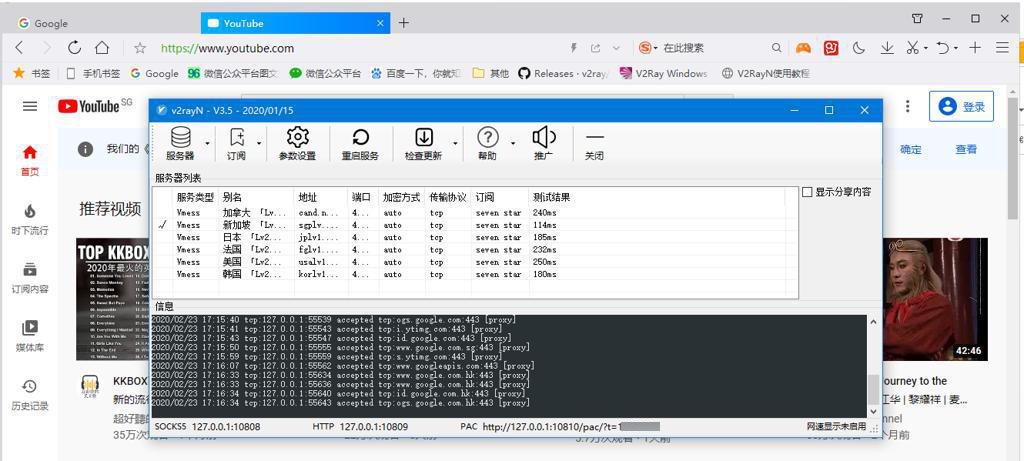Open the 帮助 help icon

click(487, 143)
